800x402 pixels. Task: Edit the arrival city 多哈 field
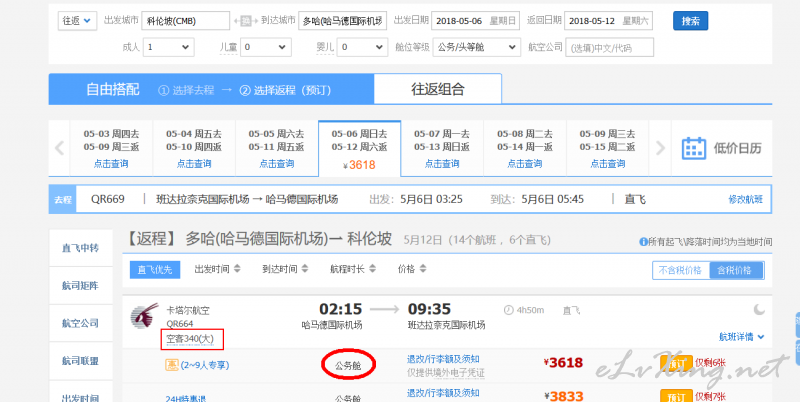(x=342, y=21)
